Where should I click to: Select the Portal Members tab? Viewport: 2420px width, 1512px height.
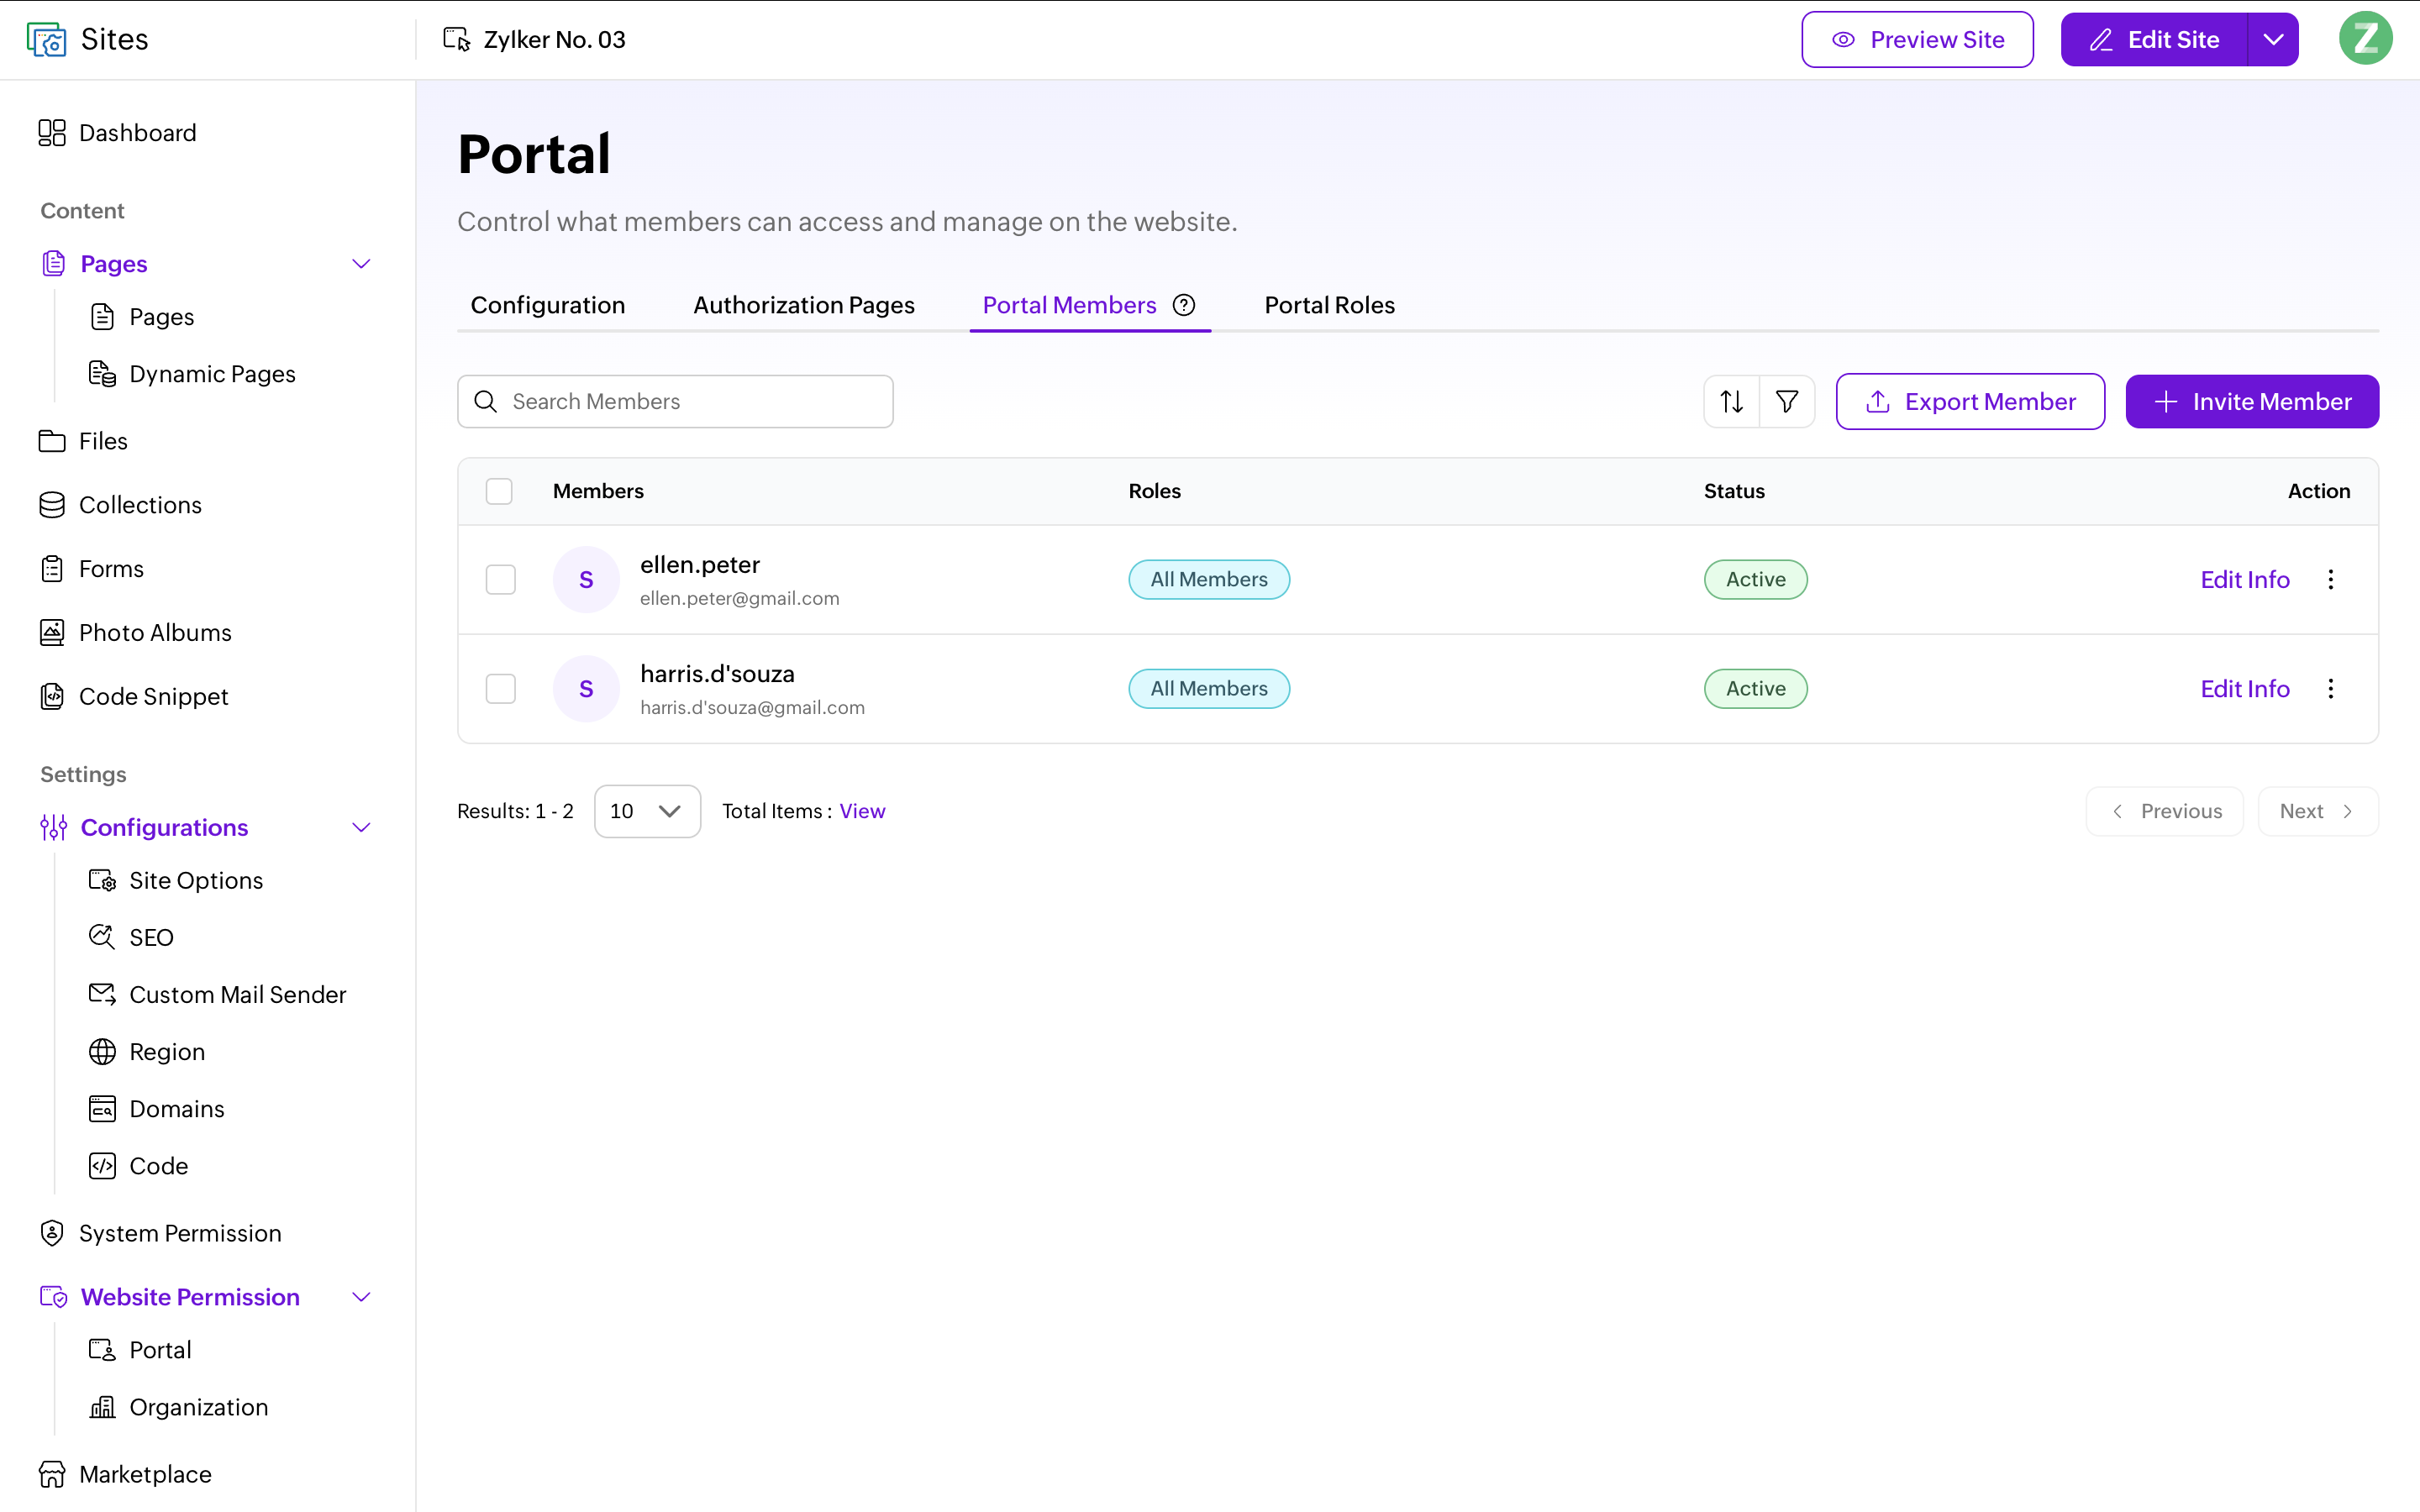(x=1069, y=305)
